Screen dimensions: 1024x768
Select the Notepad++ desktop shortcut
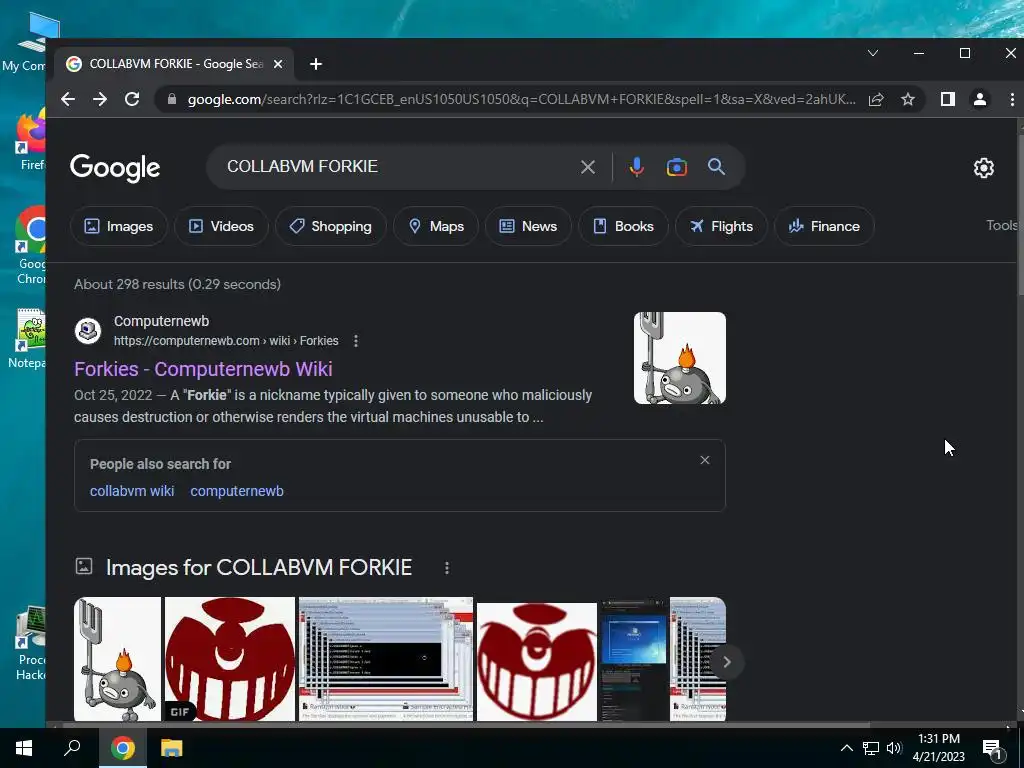(x=27, y=339)
